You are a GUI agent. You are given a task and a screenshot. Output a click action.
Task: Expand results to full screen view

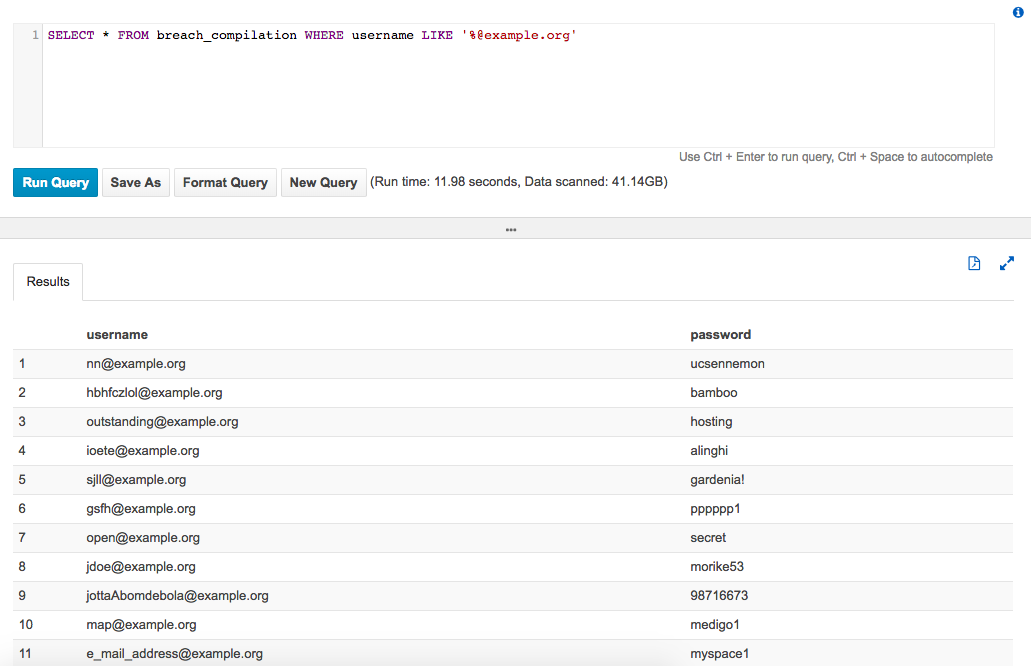pos(1007,264)
